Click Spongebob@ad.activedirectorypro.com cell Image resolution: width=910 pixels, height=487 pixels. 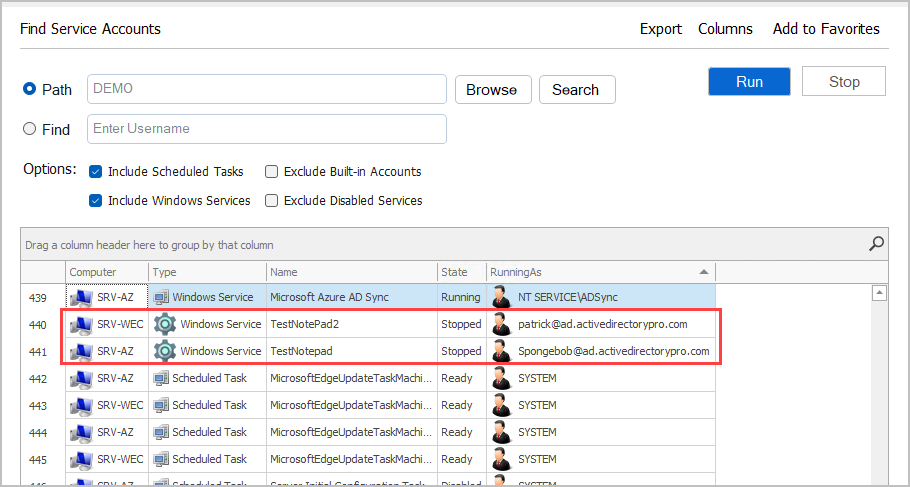tap(601, 351)
